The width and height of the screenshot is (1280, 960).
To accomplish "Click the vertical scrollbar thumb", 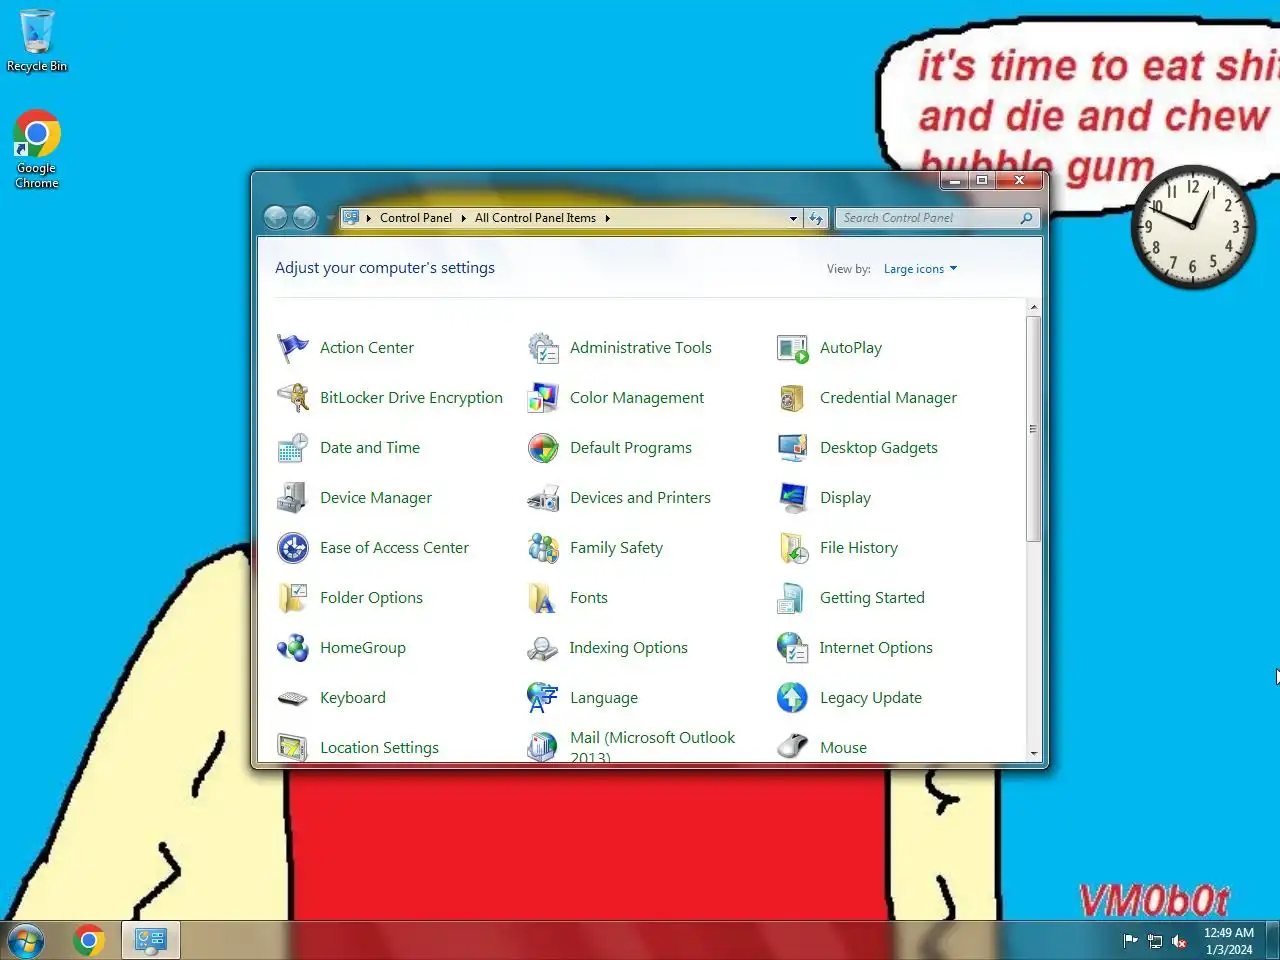I will pos(1034,429).
